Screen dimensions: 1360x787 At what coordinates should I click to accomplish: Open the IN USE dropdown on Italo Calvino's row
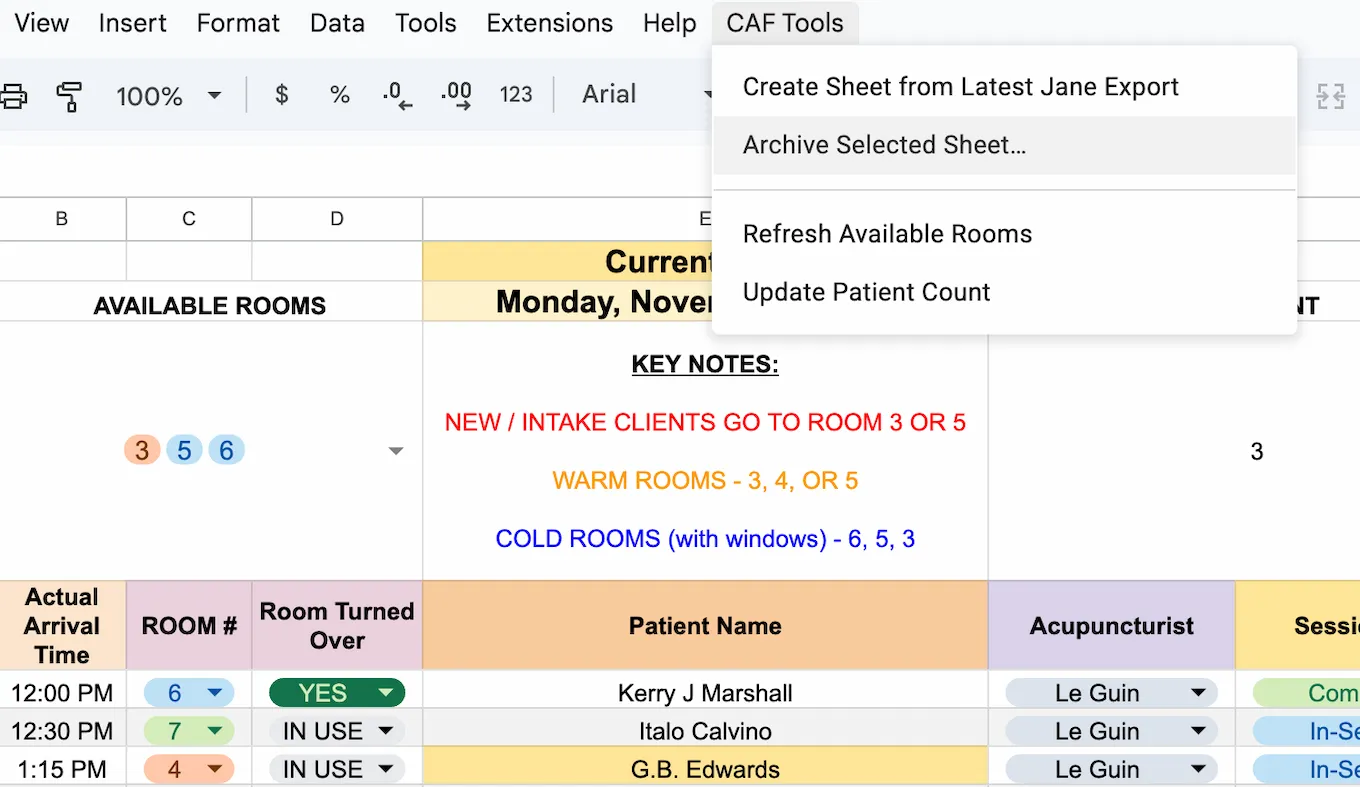[x=336, y=730]
